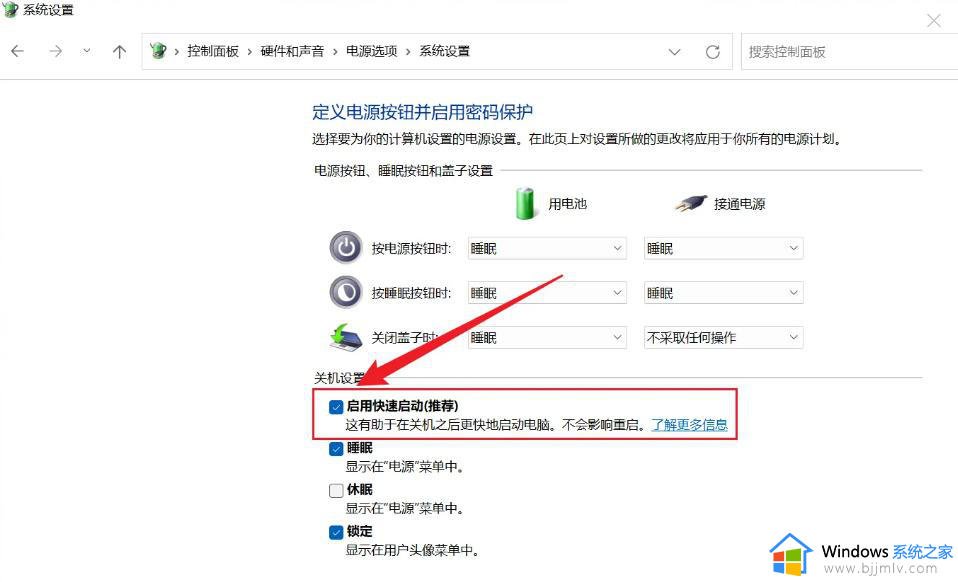958x582 pixels.
Task: Click the forward navigation arrow
Action: (56, 51)
